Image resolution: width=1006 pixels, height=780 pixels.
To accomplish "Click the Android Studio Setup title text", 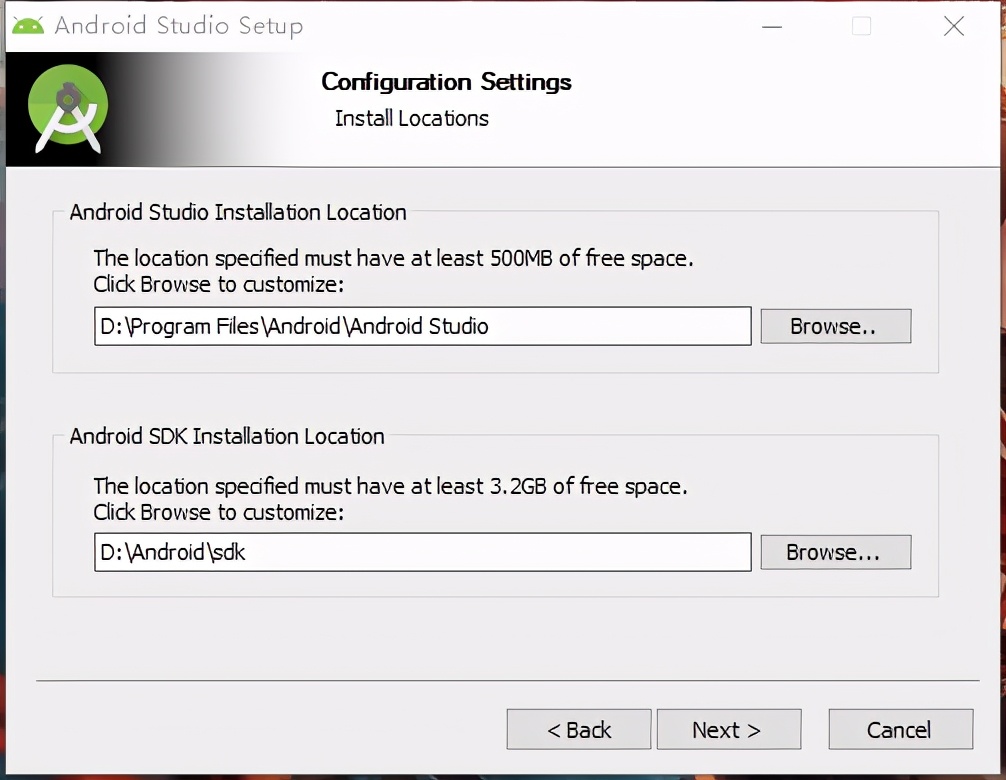I will (179, 26).
